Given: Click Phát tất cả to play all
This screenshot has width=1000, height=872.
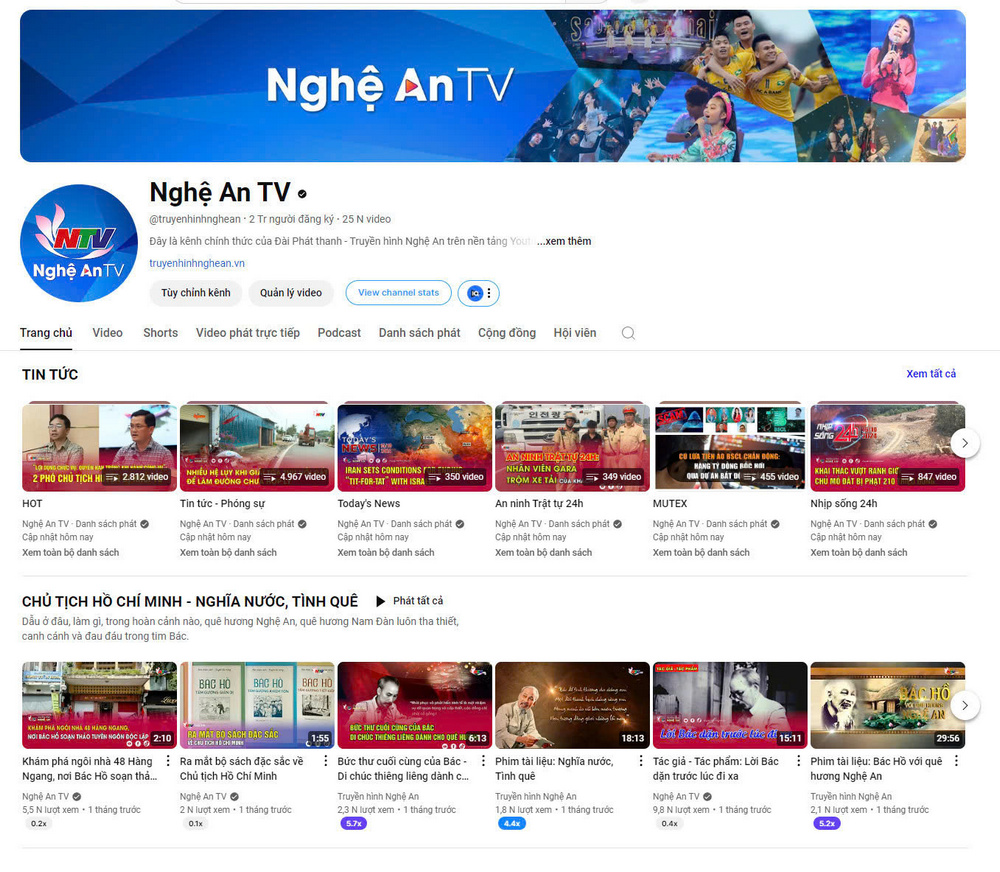Looking at the screenshot, I should [409, 601].
